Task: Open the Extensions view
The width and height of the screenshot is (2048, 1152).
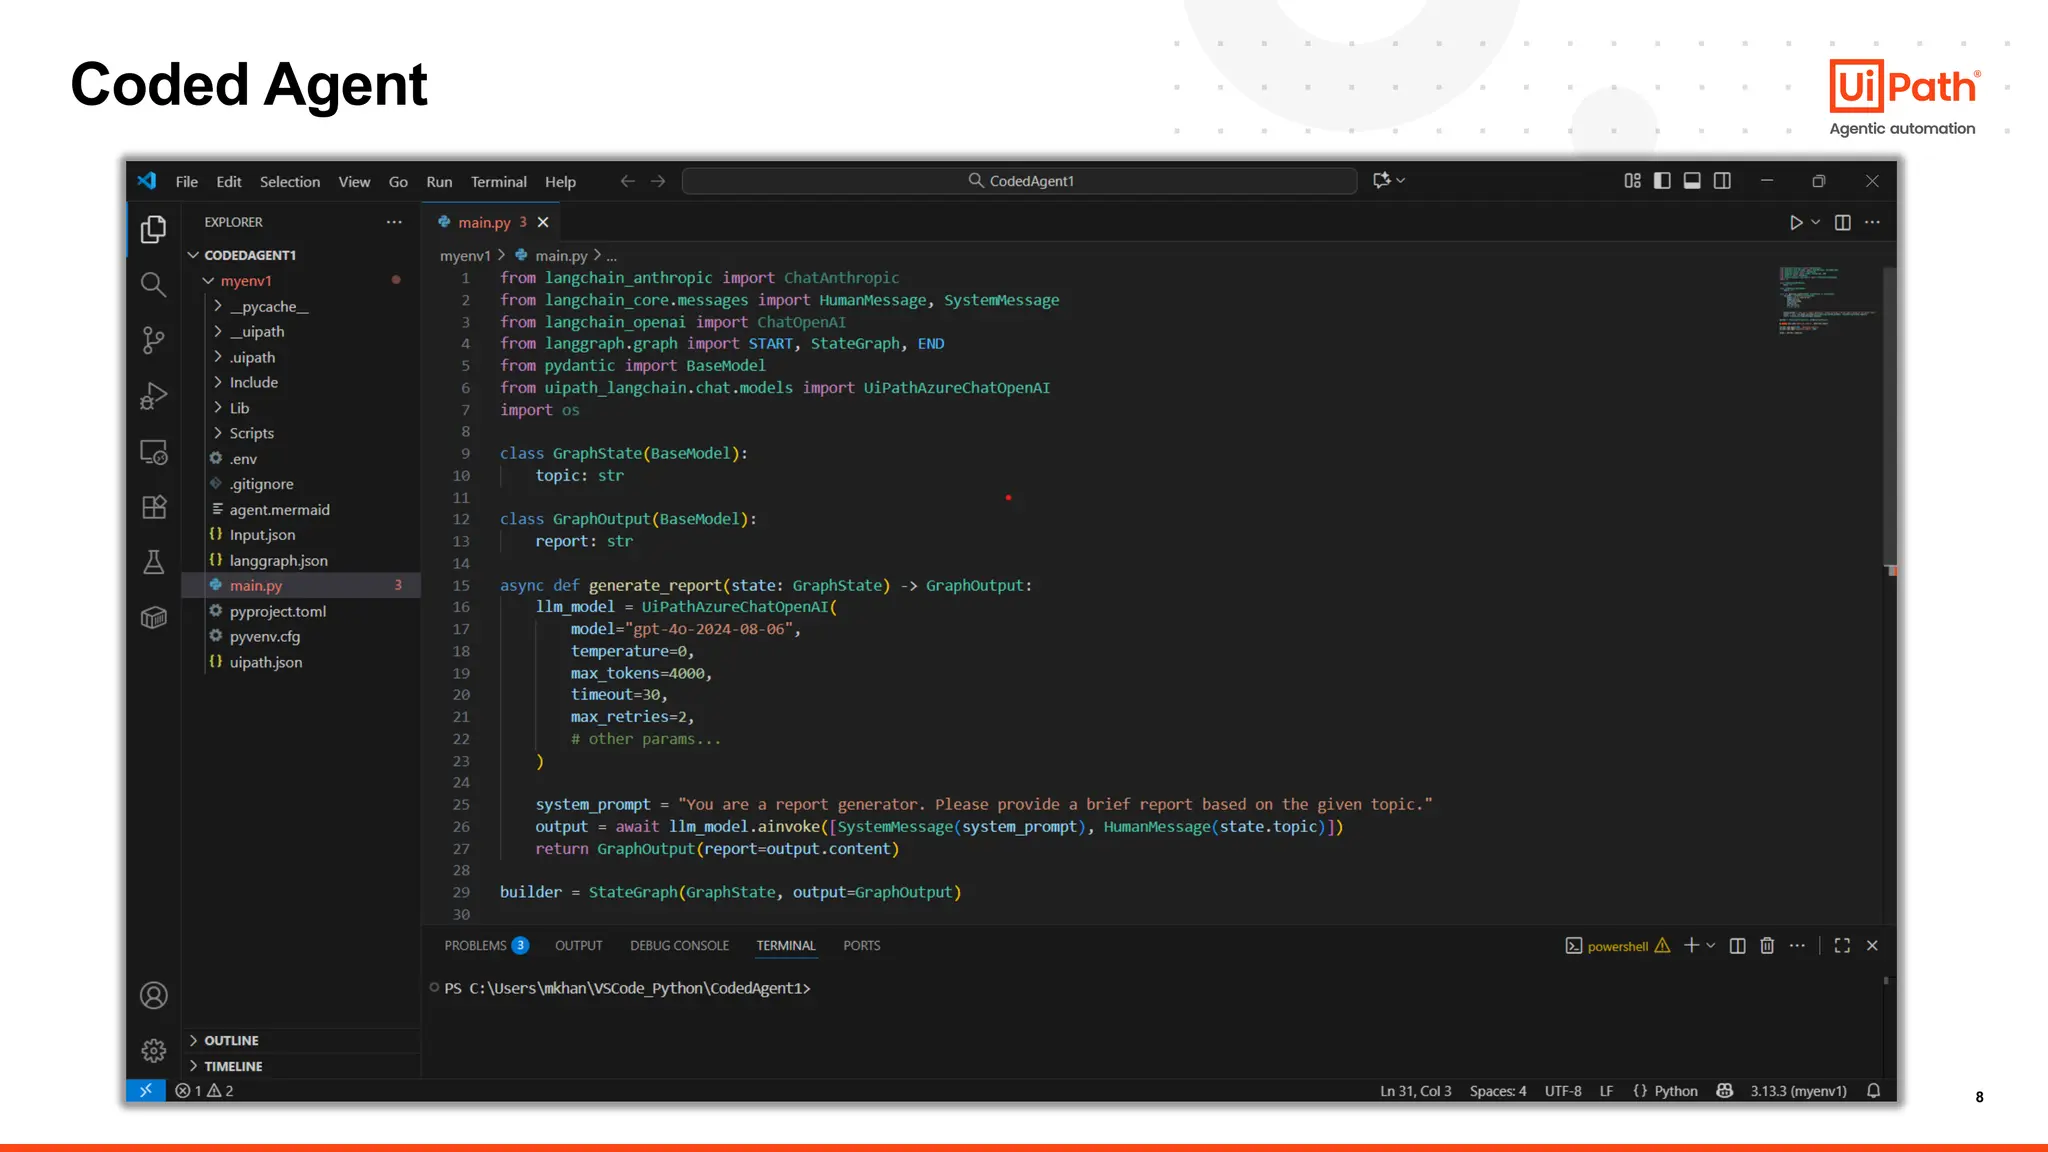Action: [153, 507]
